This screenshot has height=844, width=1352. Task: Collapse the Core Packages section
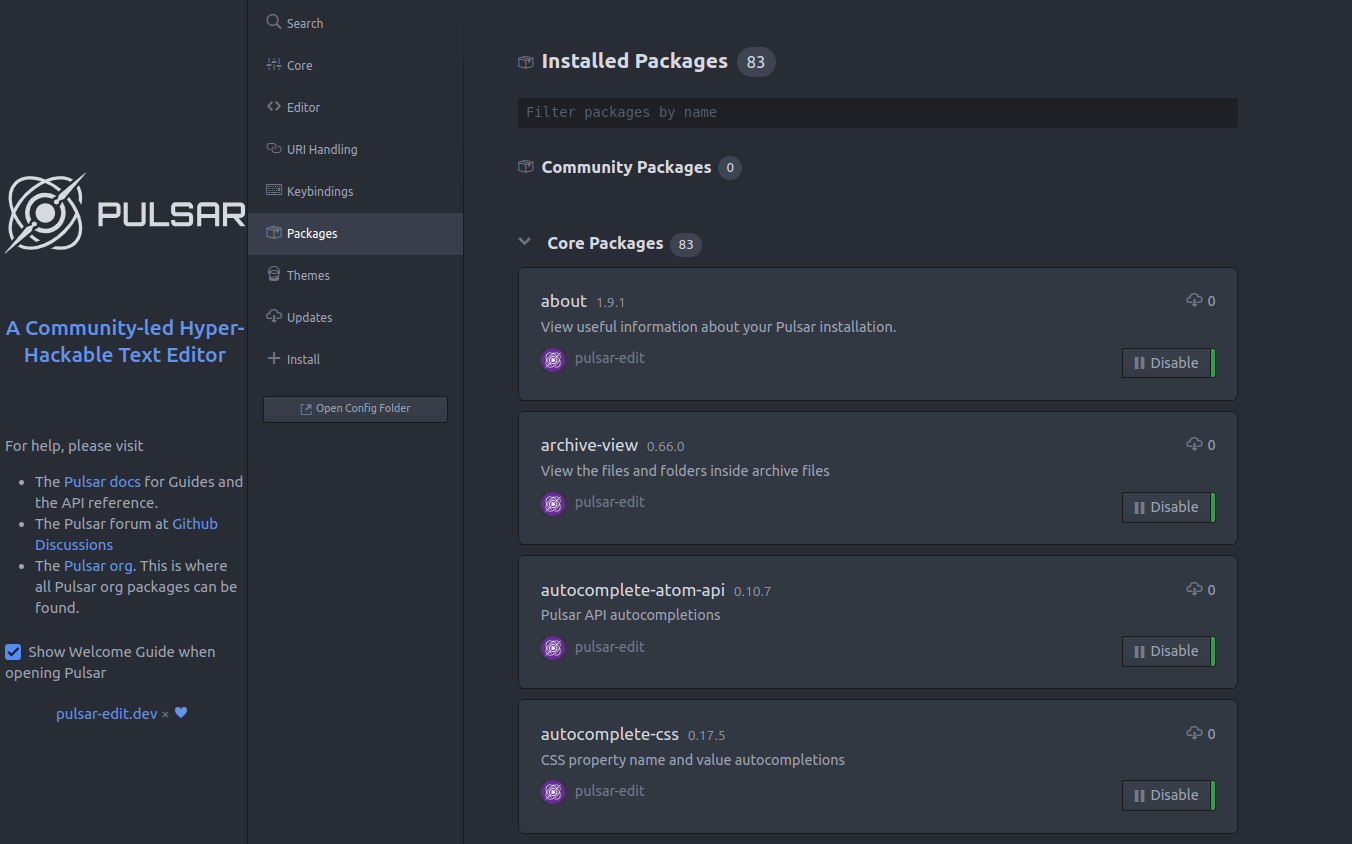pyautogui.click(x=525, y=242)
